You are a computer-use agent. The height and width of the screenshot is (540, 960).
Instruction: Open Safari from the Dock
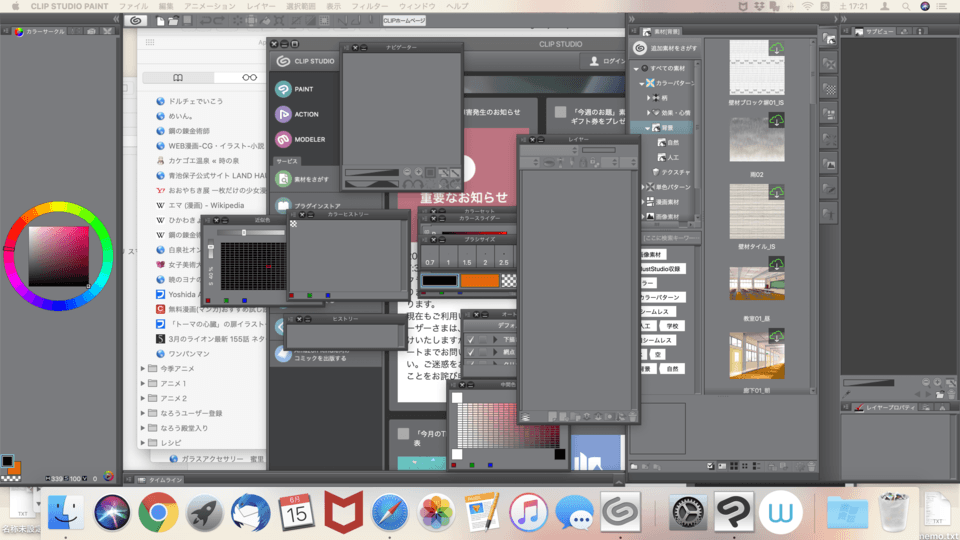[389, 512]
